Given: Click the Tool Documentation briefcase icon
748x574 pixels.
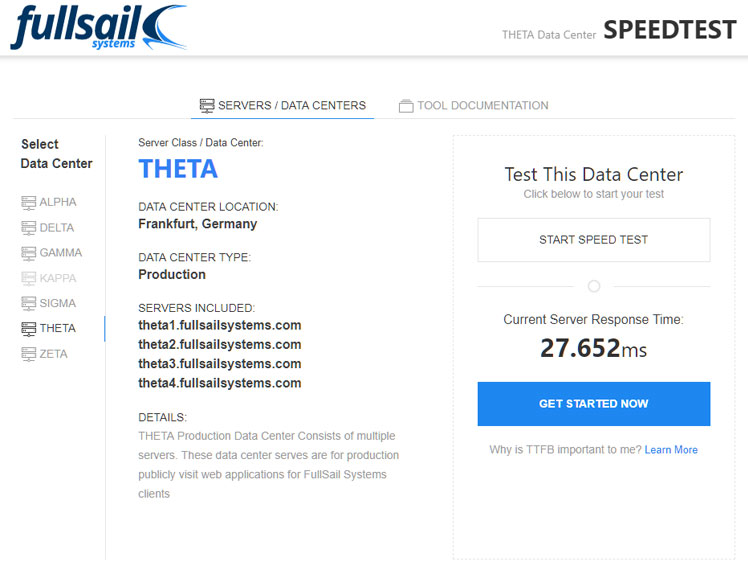Looking at the screenshot, I should tap(406, 106).
